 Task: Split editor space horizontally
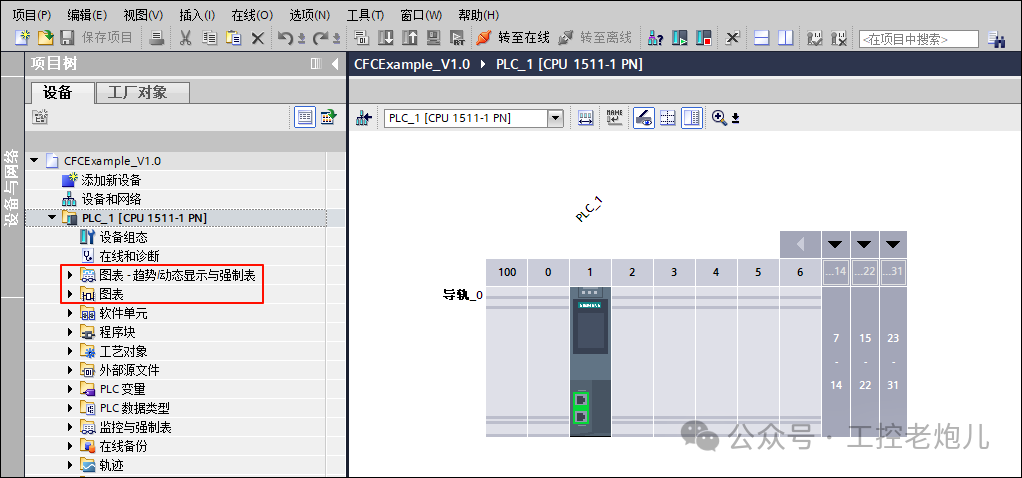pyautogui.click(x=762, y=38)
